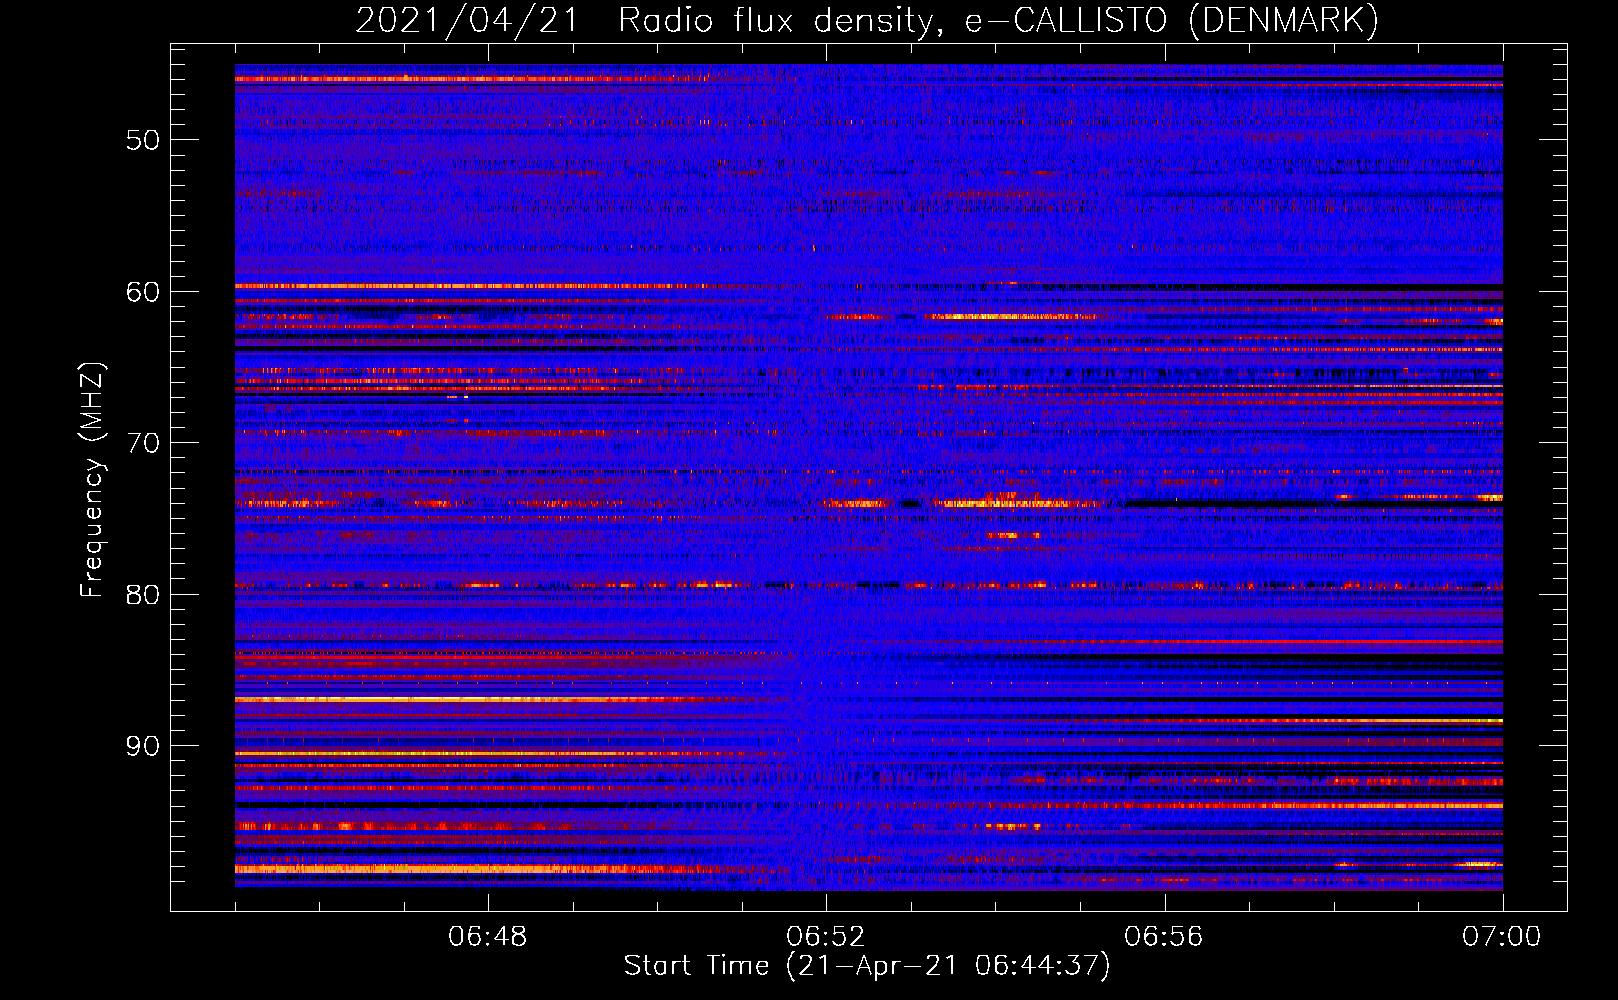Click the 'Start Time (21-Apr-21 06:44:37)' label
This screenshot has width=1618, height=1000.
coord(867,966)
